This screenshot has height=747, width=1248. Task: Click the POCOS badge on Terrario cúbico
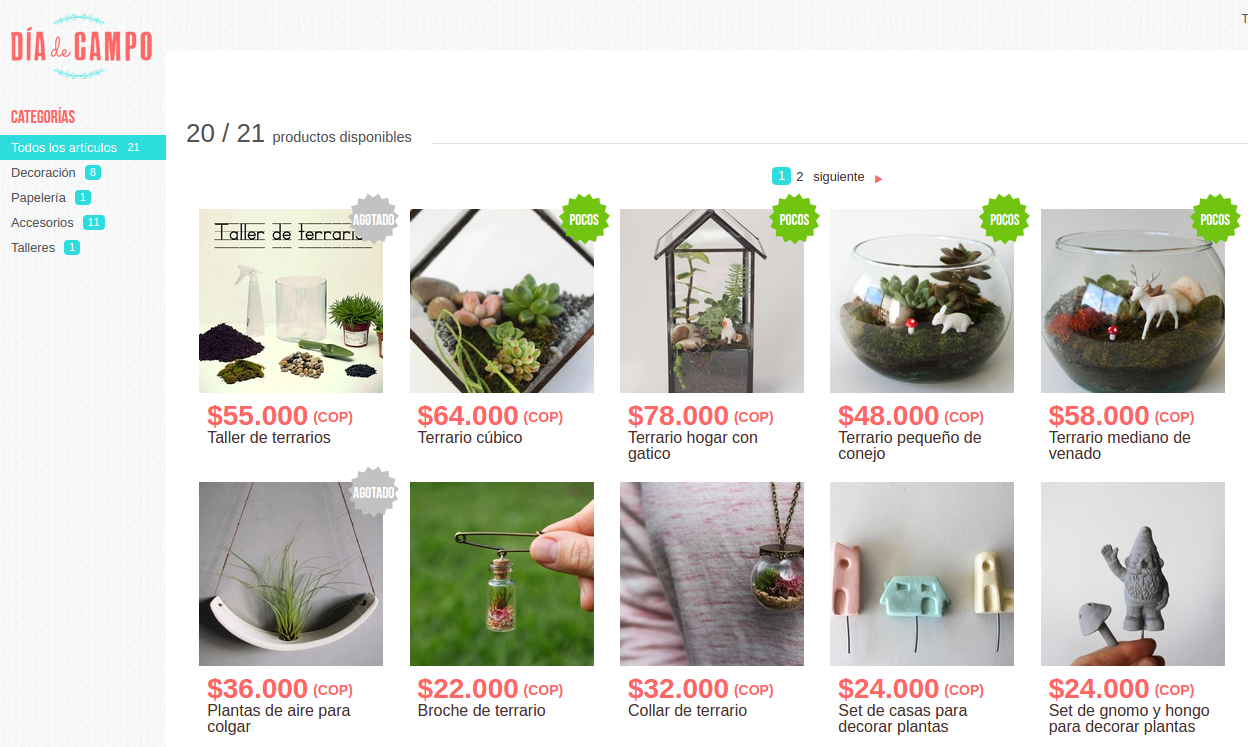tap(584, 219)
